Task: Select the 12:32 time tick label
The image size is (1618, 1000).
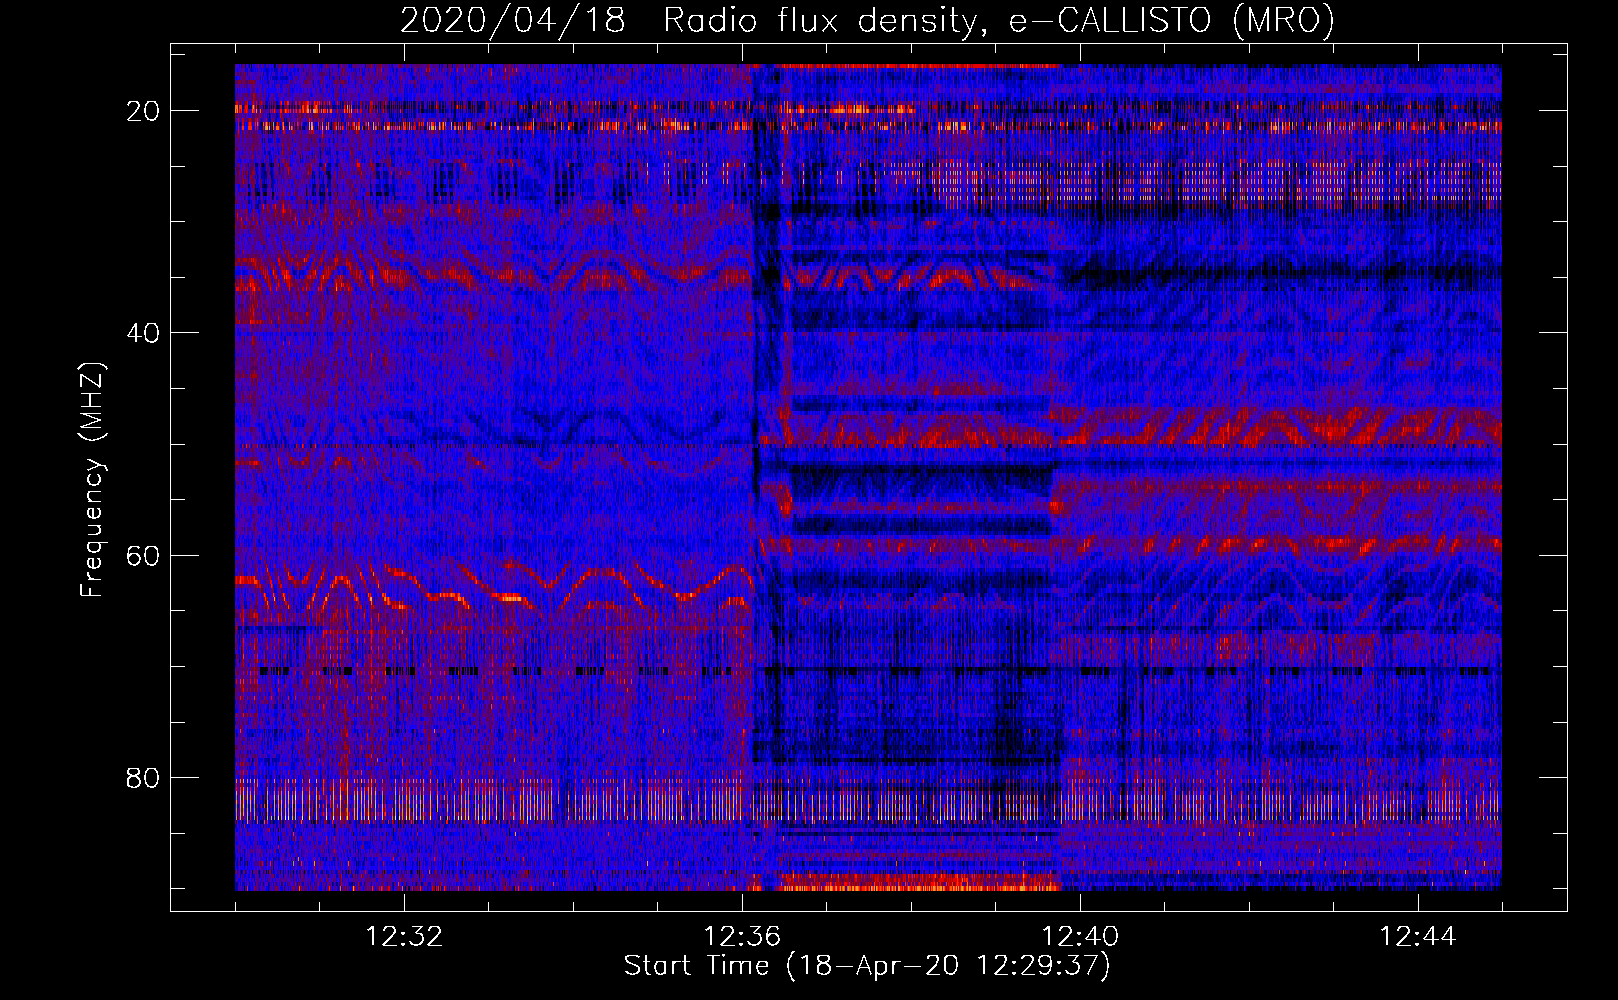Action: [x=404, y=937]
